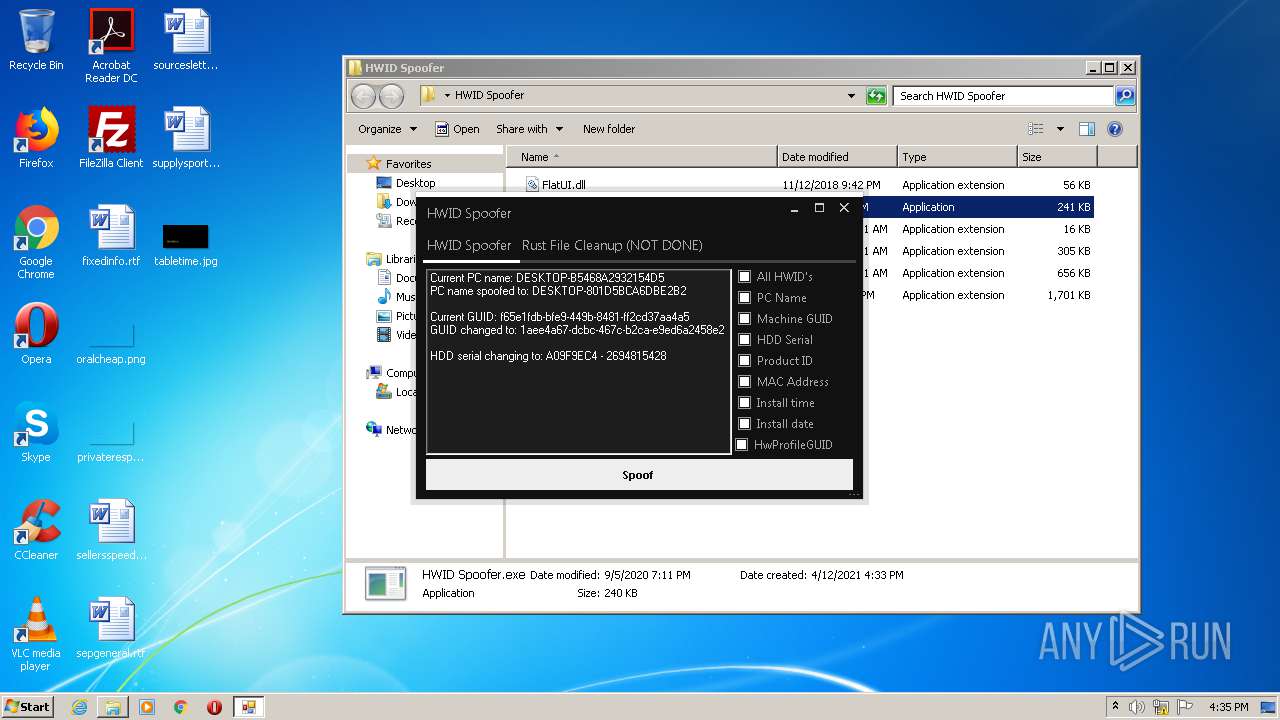The height and width of the screenshot is (720, 1280).
Task: Click the Spoof button
Action: [x=639, y=475]
